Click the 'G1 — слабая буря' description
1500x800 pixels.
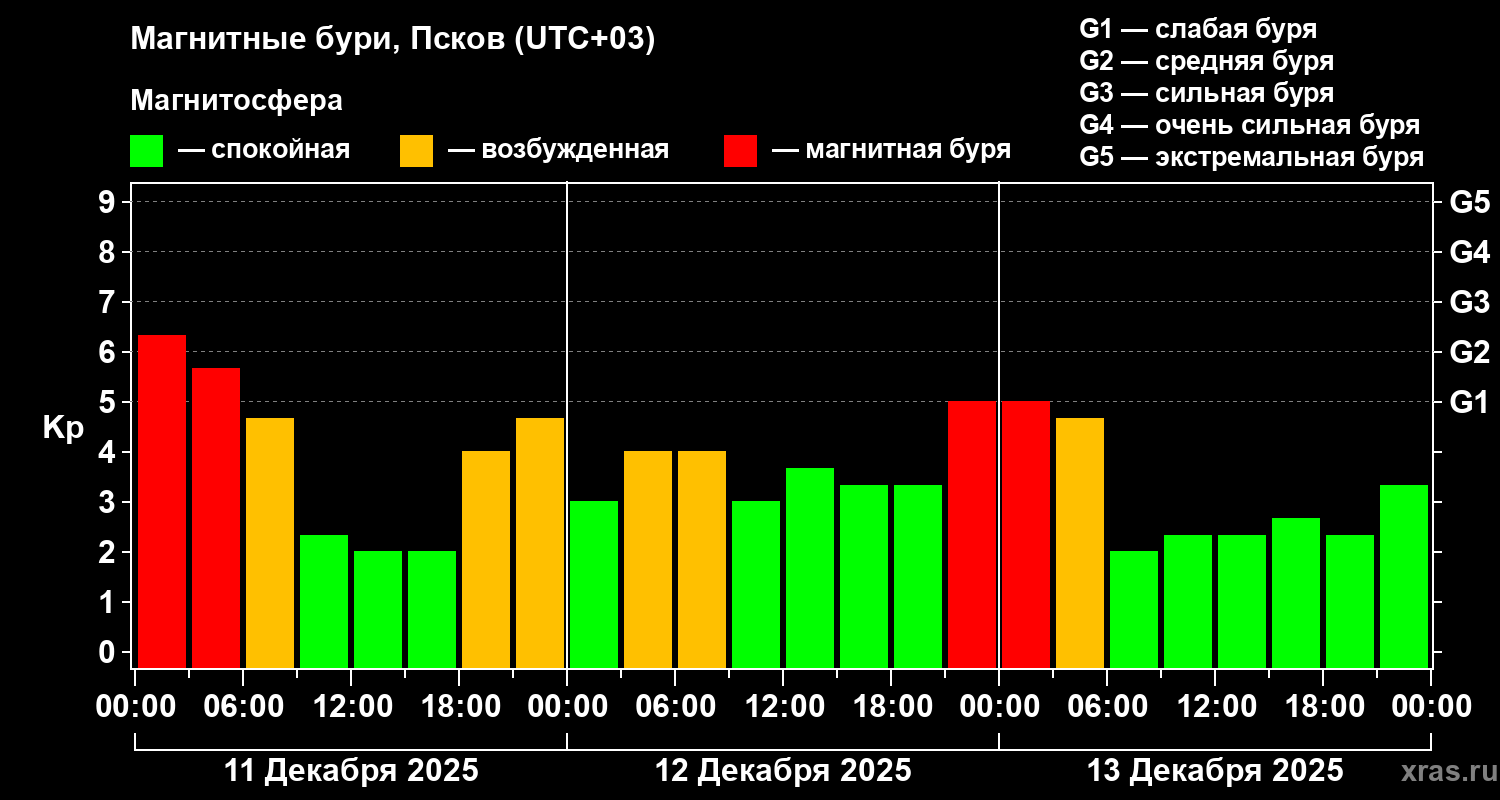(x=1198, y=29)
